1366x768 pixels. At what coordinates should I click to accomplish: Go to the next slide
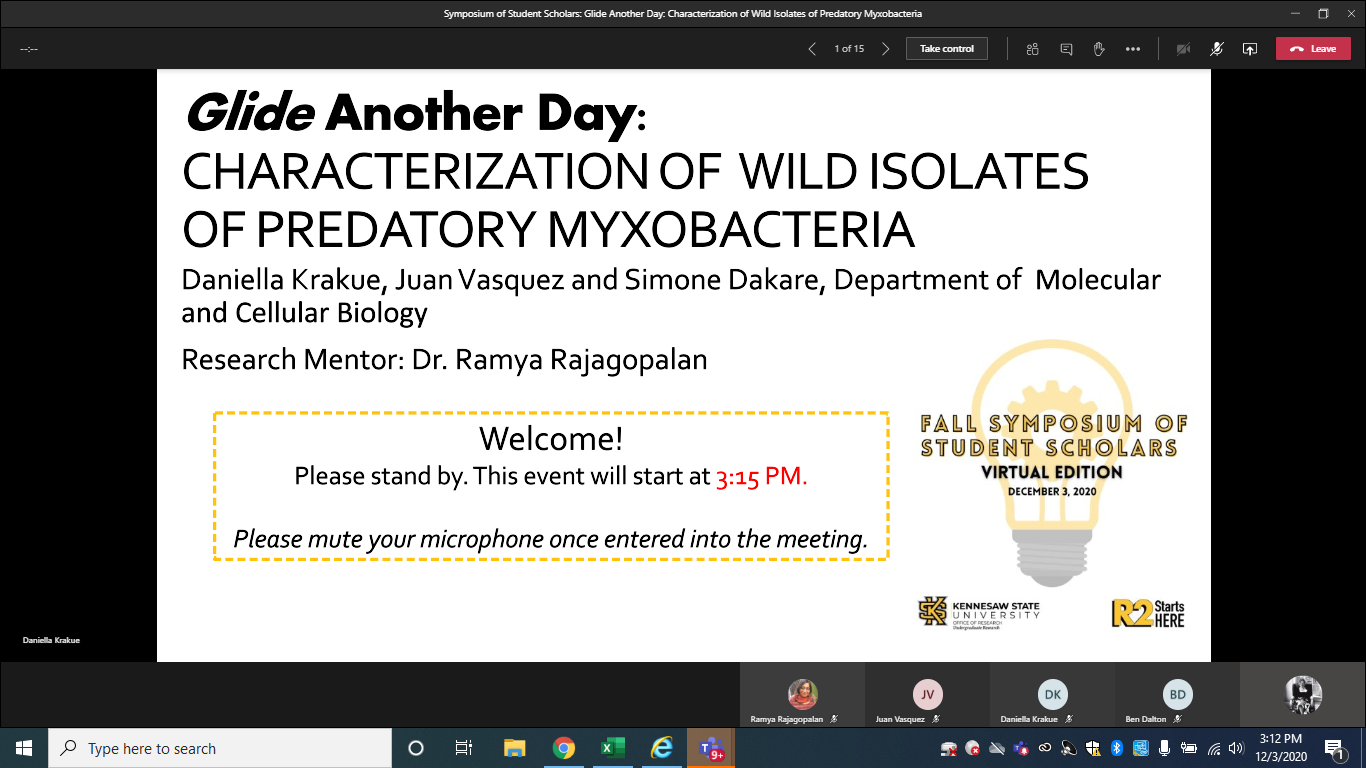click(885, 49)
